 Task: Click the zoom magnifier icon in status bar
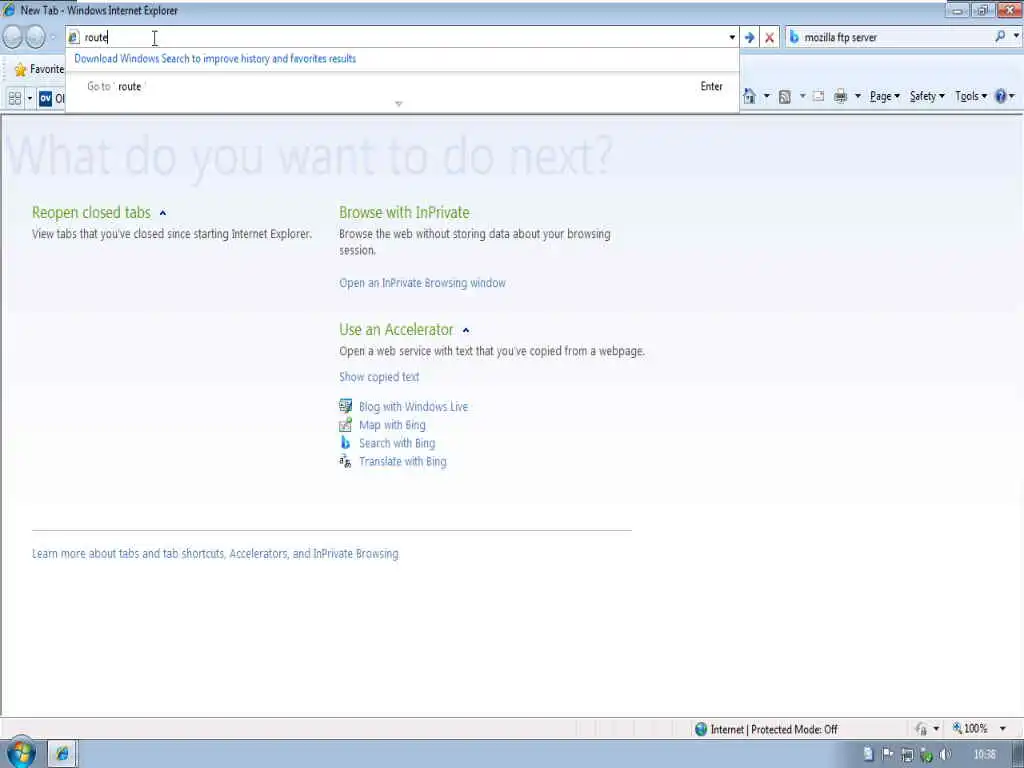pyautogui.click(x=957, y=728)
